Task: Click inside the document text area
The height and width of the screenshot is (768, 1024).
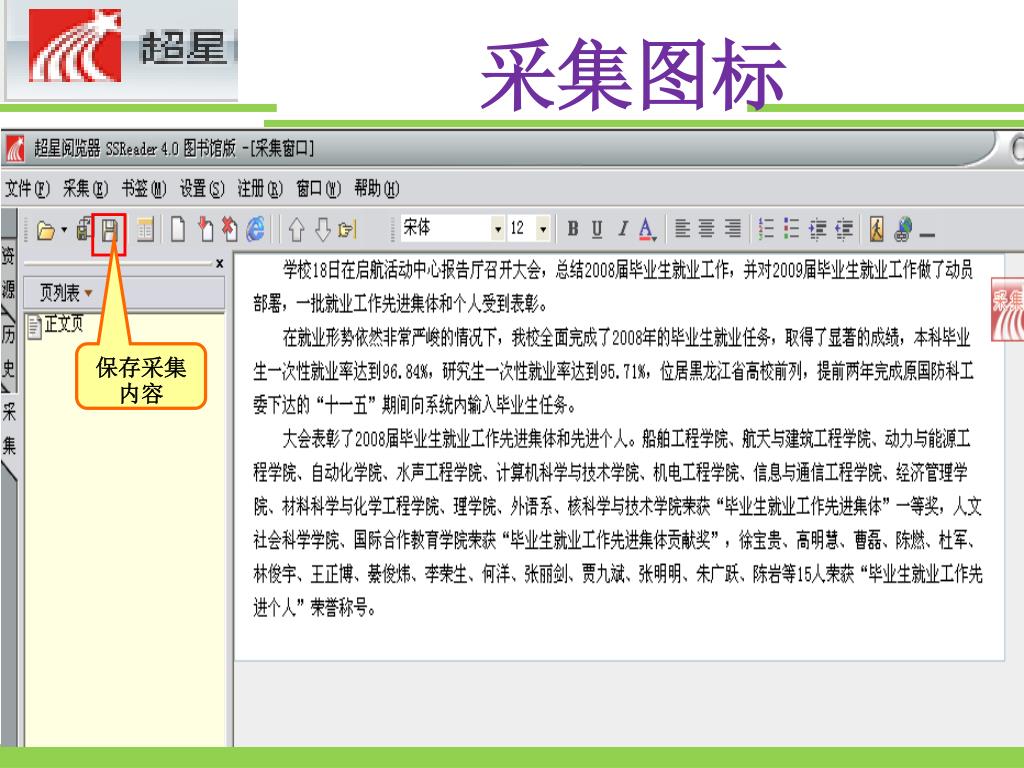Action: pyautogui.click(x=618, y=456)
